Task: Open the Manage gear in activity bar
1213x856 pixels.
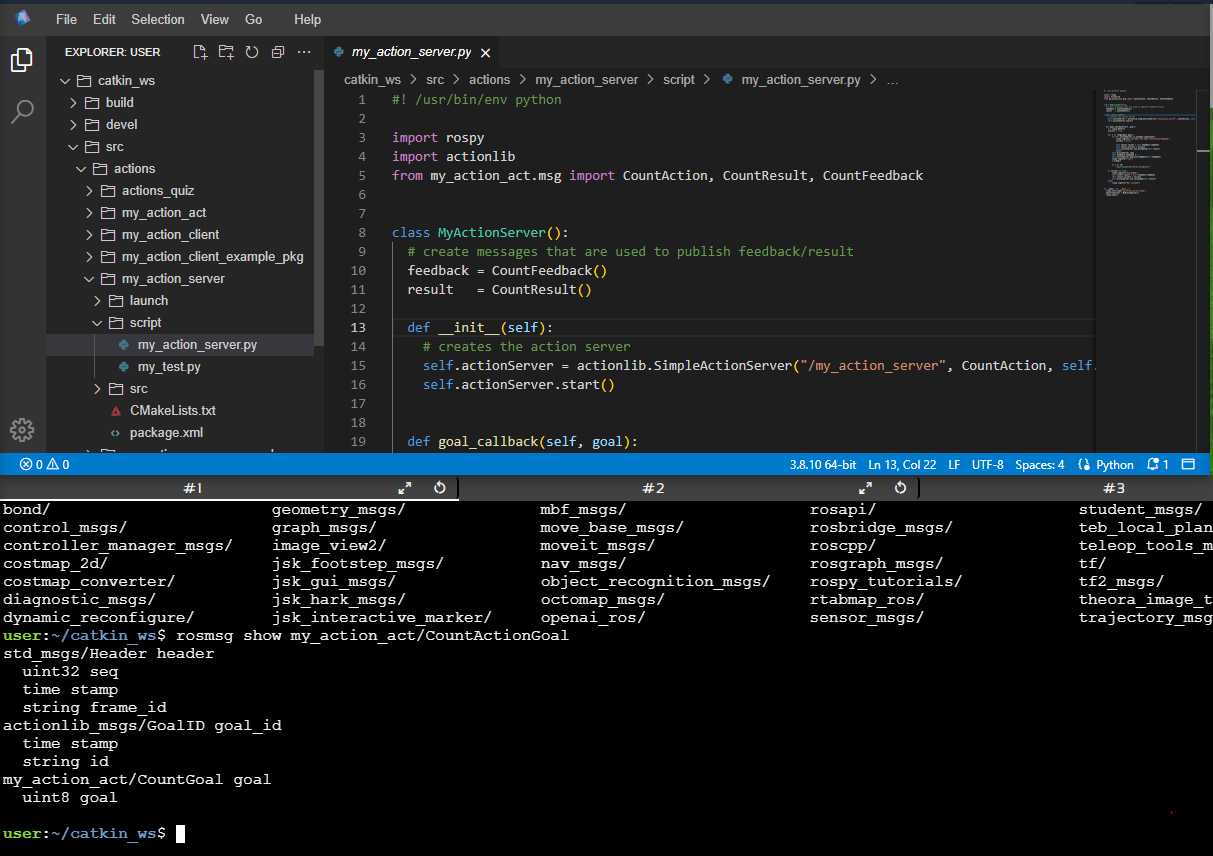Action: point(22,430)
